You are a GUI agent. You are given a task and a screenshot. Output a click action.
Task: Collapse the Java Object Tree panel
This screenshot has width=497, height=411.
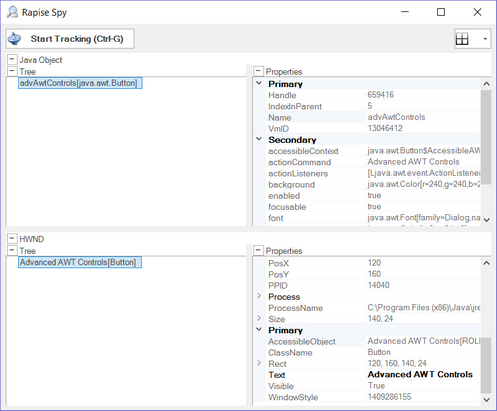pos(12,71)
